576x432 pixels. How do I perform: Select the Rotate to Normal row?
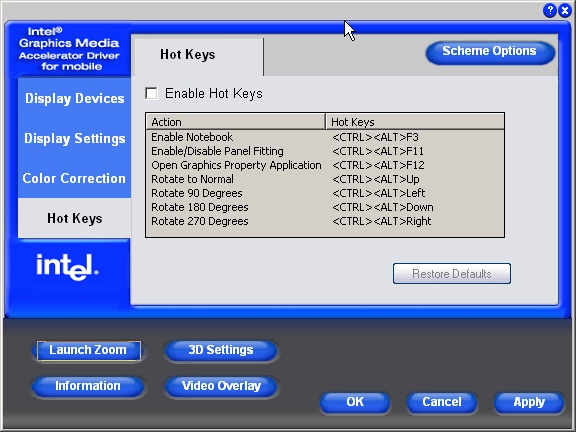click(325, 179)
